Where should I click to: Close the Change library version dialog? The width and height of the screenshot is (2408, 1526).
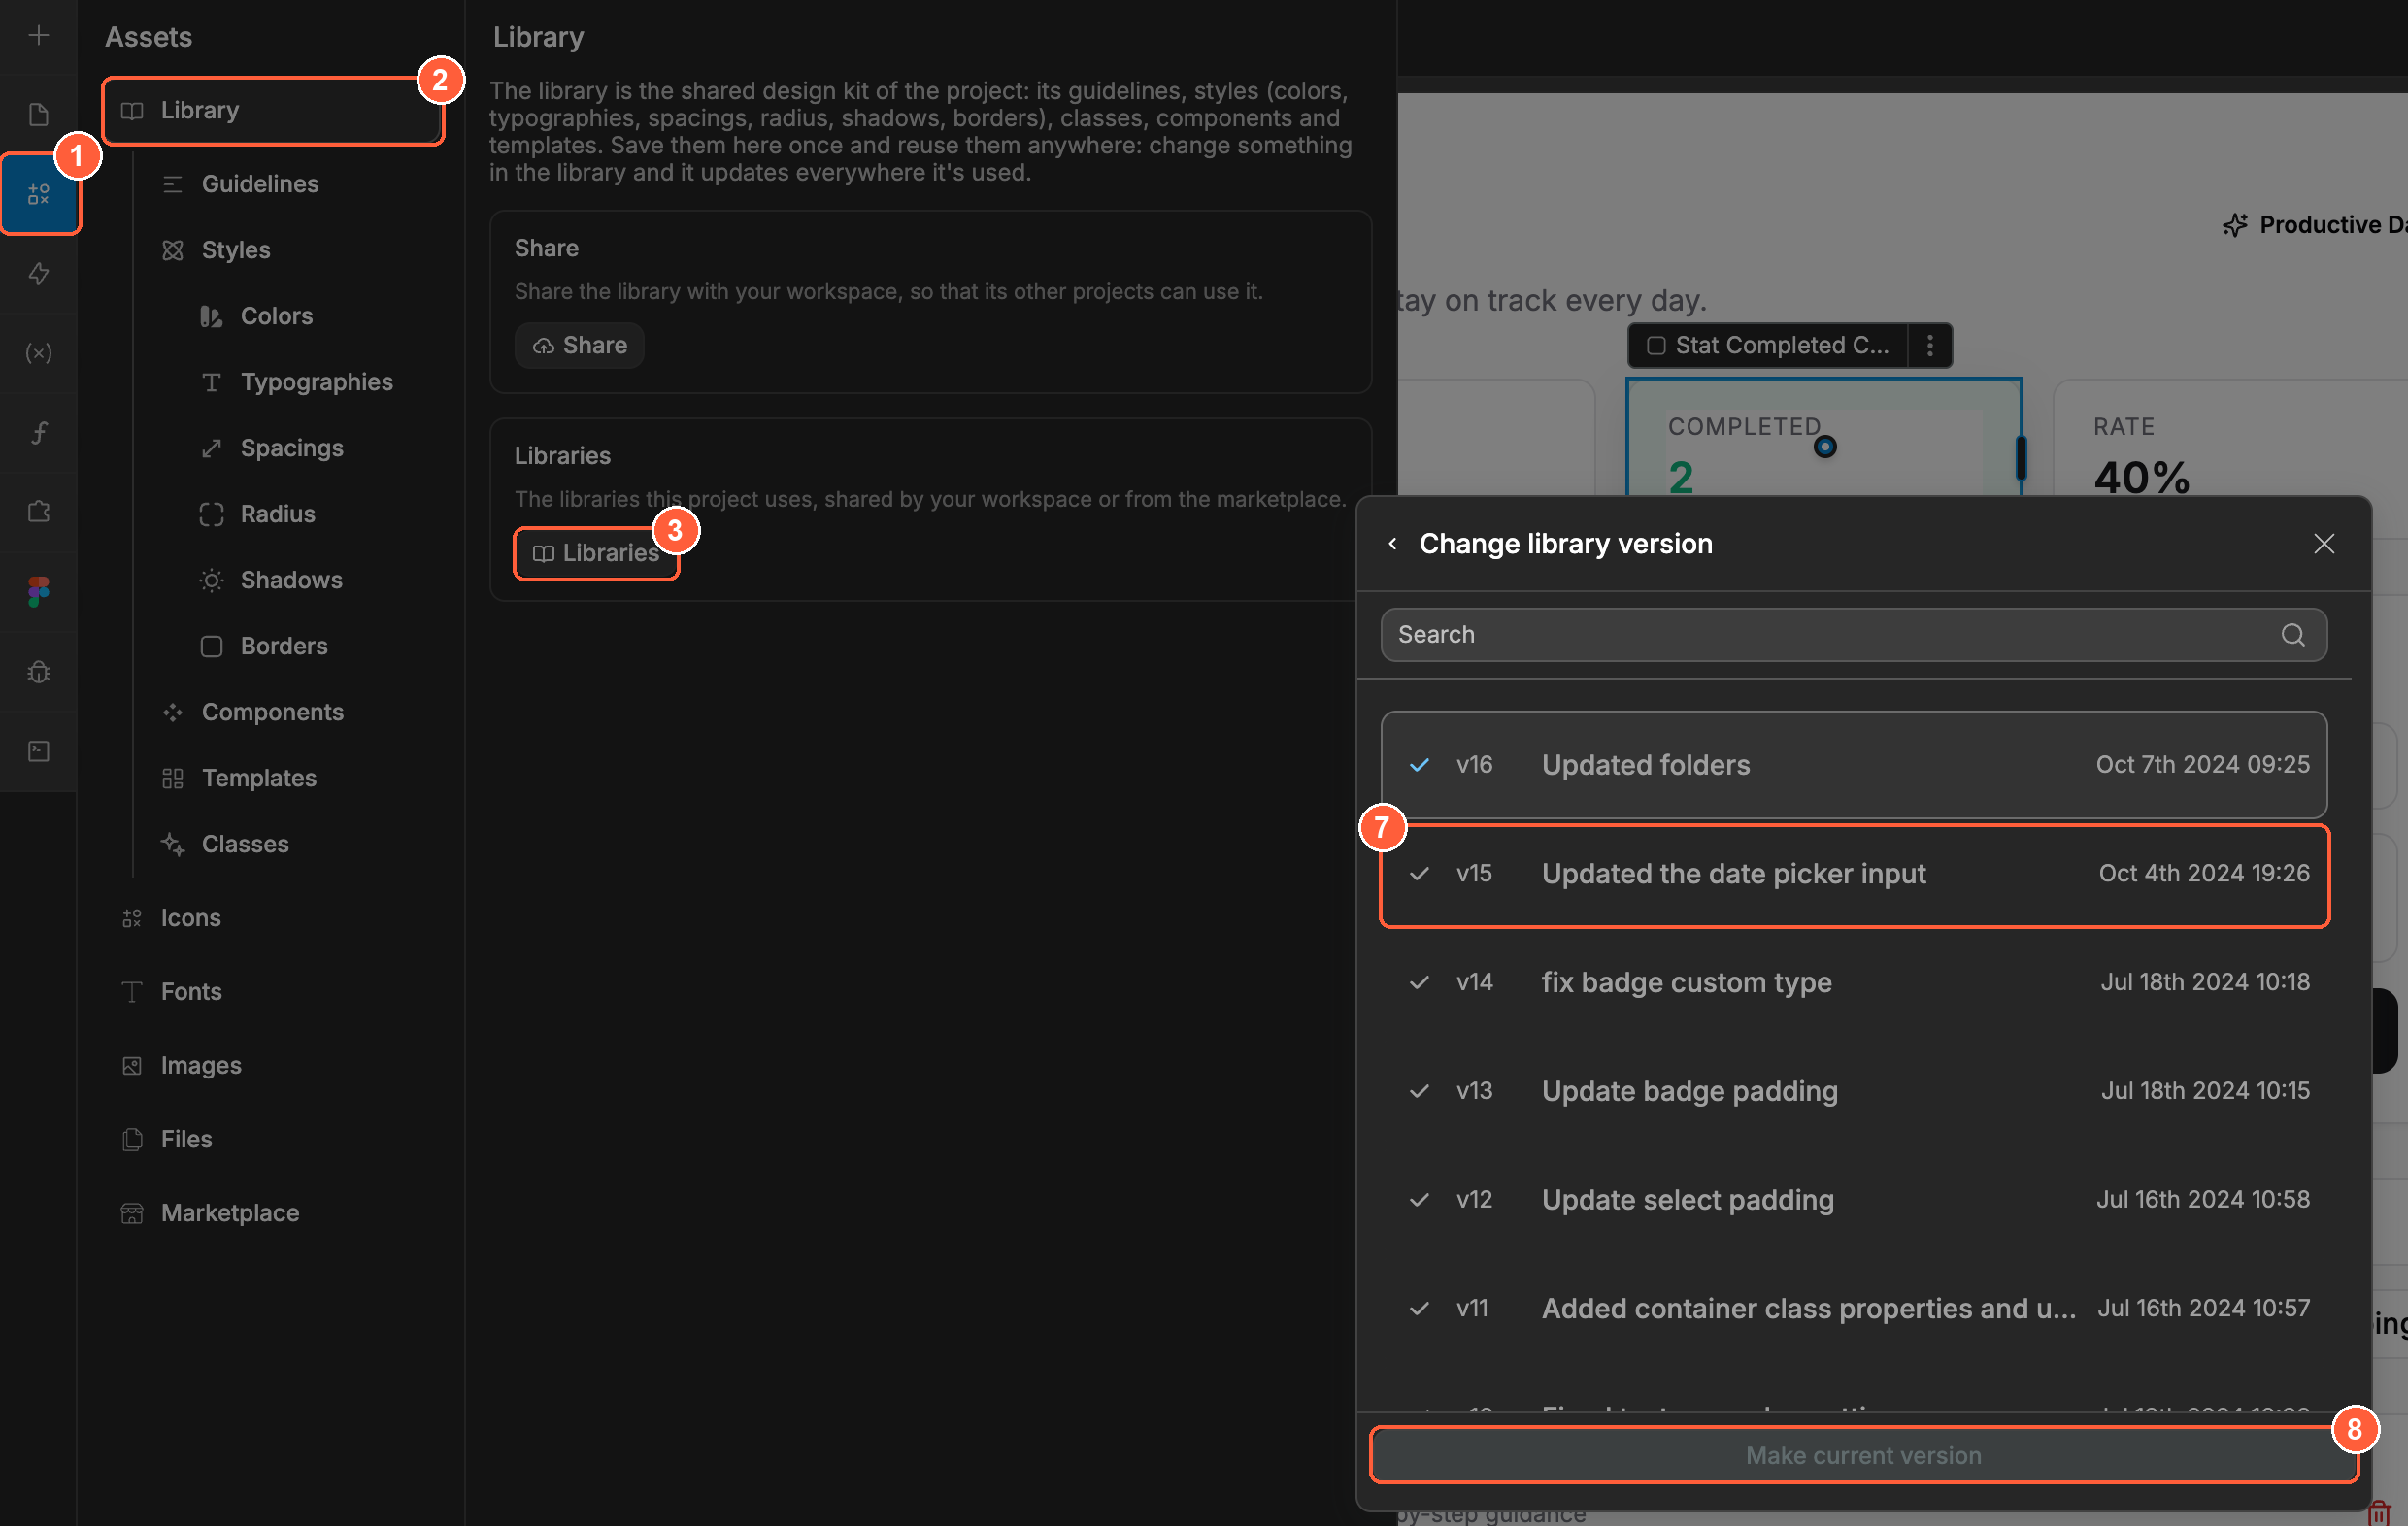click(x=2324, y=544)
